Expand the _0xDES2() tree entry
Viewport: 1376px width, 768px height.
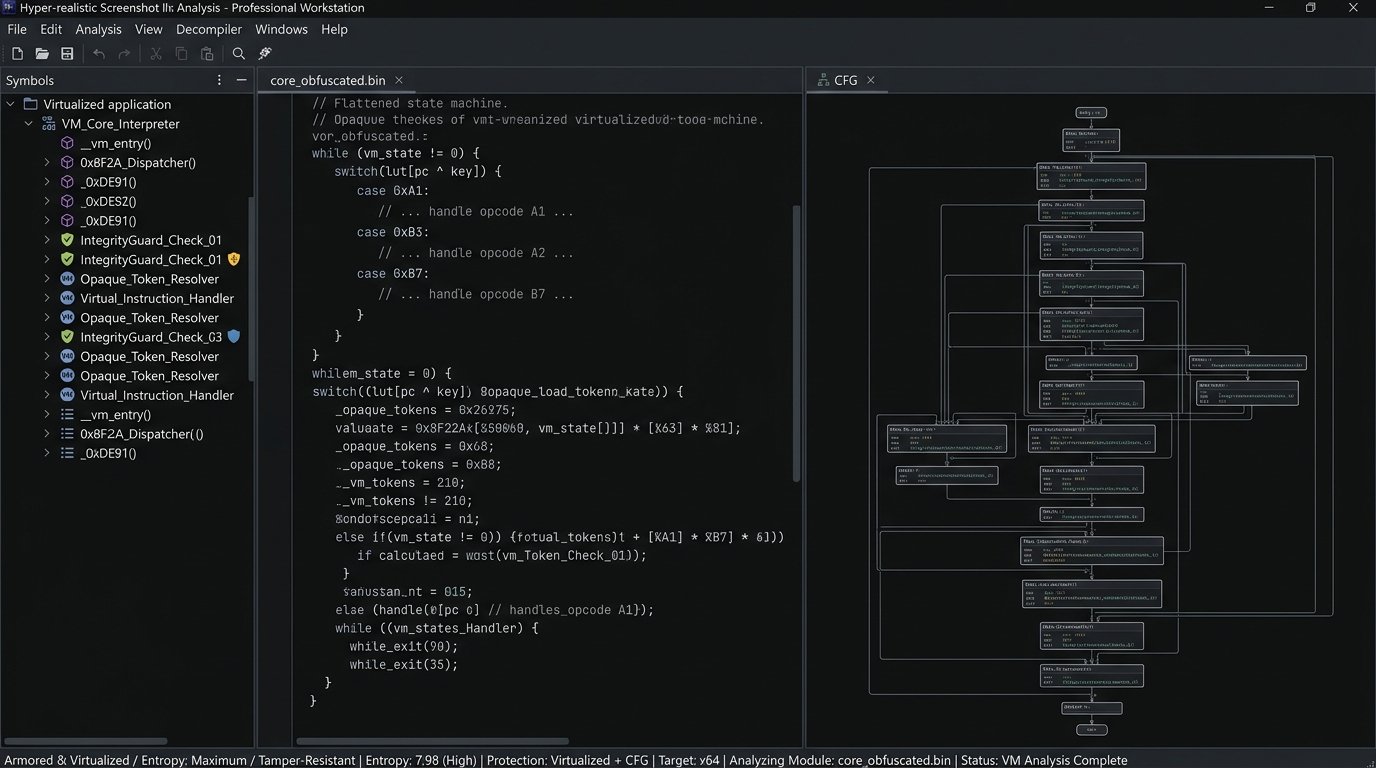47,201
